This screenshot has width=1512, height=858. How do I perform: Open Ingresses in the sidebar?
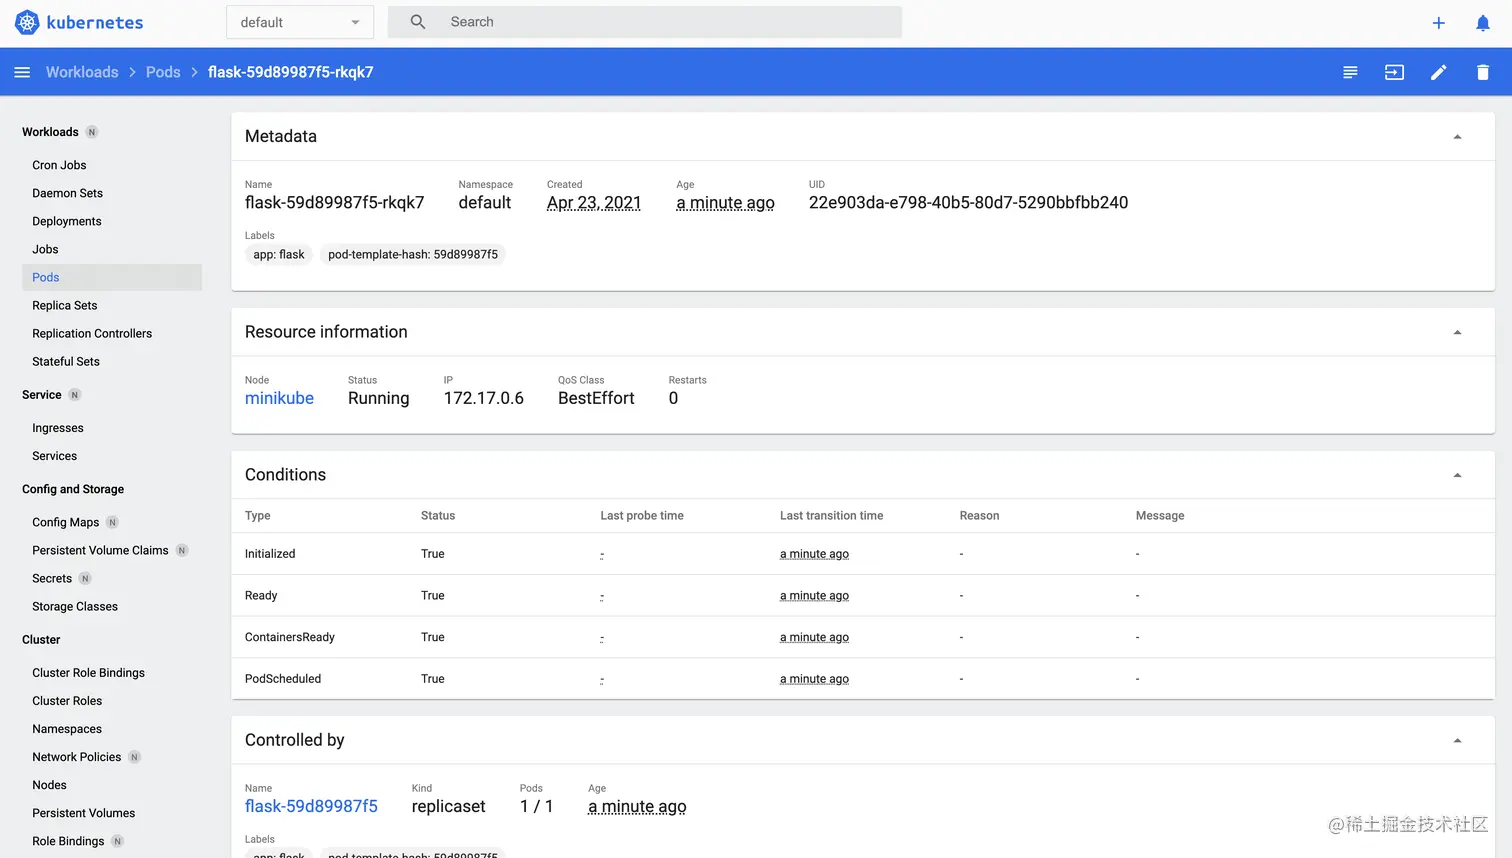58,428
